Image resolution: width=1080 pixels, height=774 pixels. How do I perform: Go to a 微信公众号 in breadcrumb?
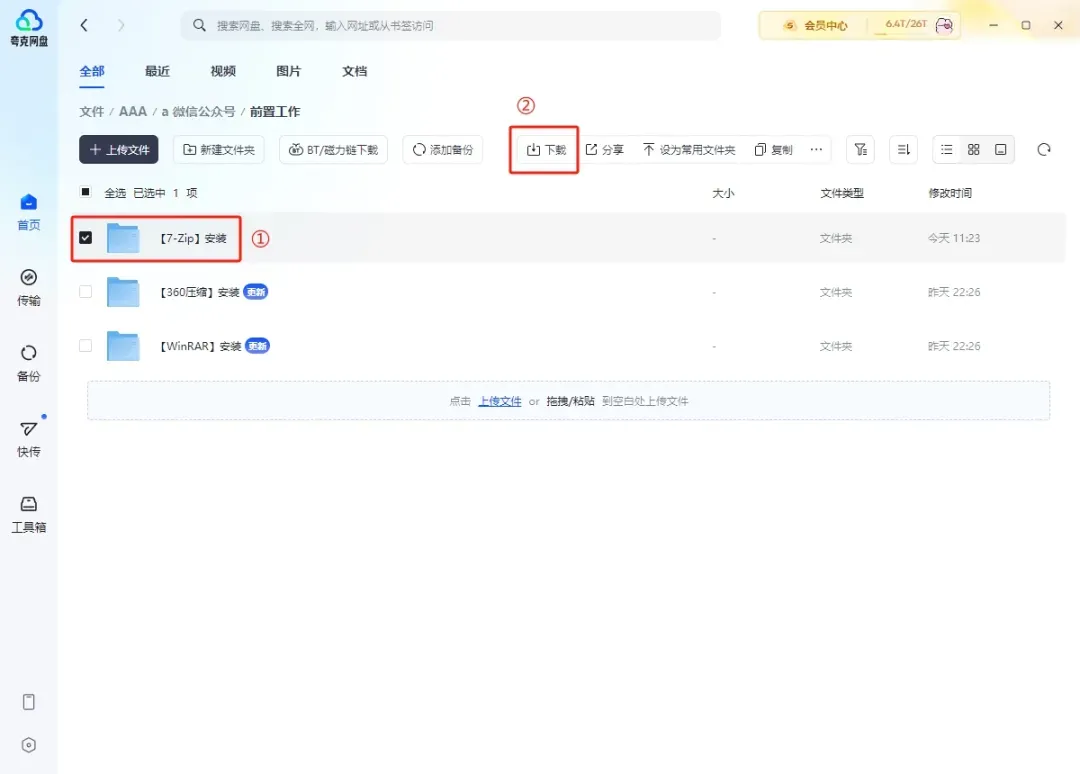(x=198, y=112)
